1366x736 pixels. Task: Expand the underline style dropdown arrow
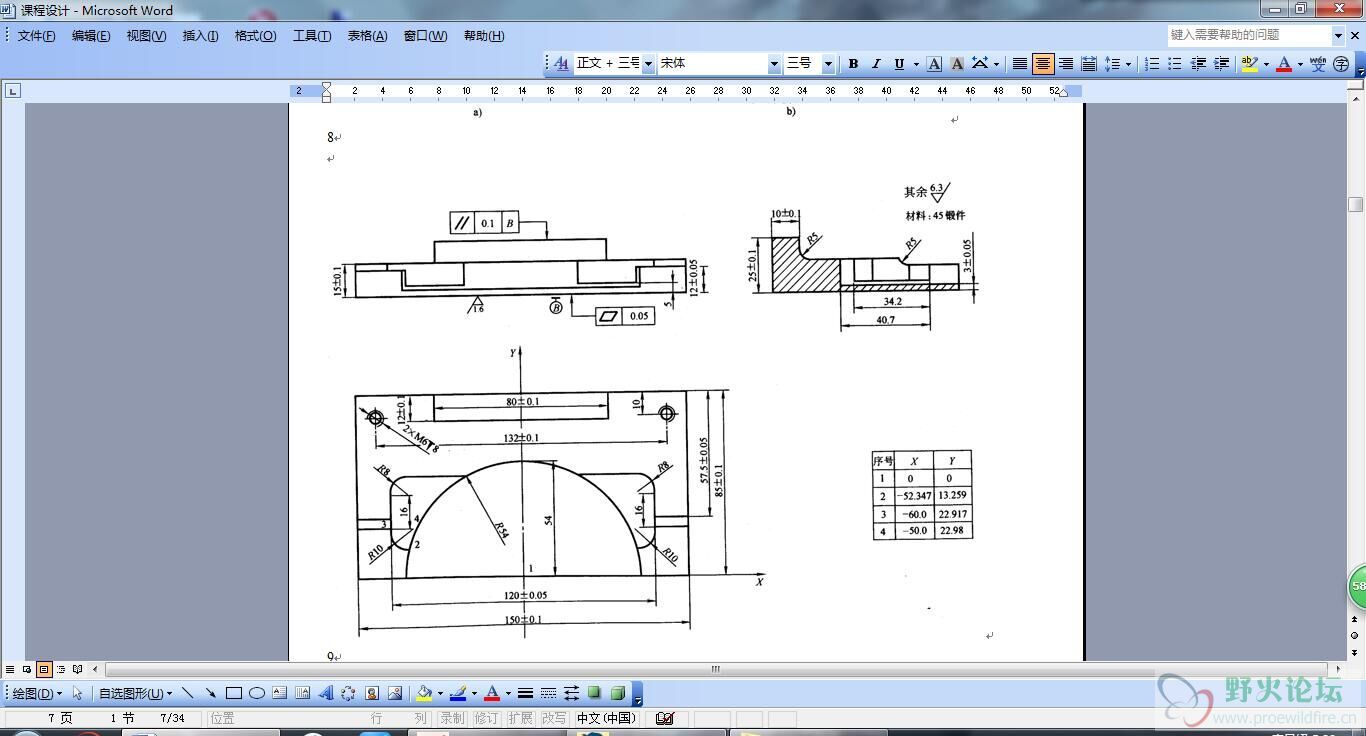tap(915, 63)
